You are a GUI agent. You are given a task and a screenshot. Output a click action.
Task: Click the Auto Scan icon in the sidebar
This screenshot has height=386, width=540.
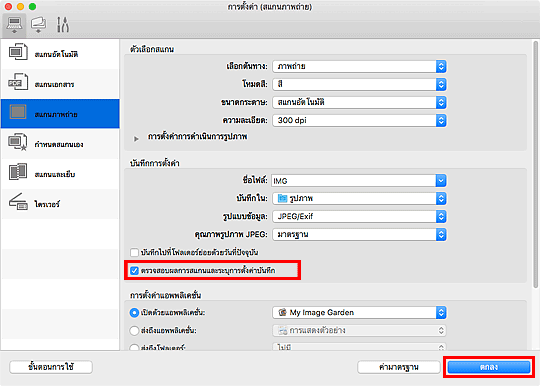tap(18, 52)
